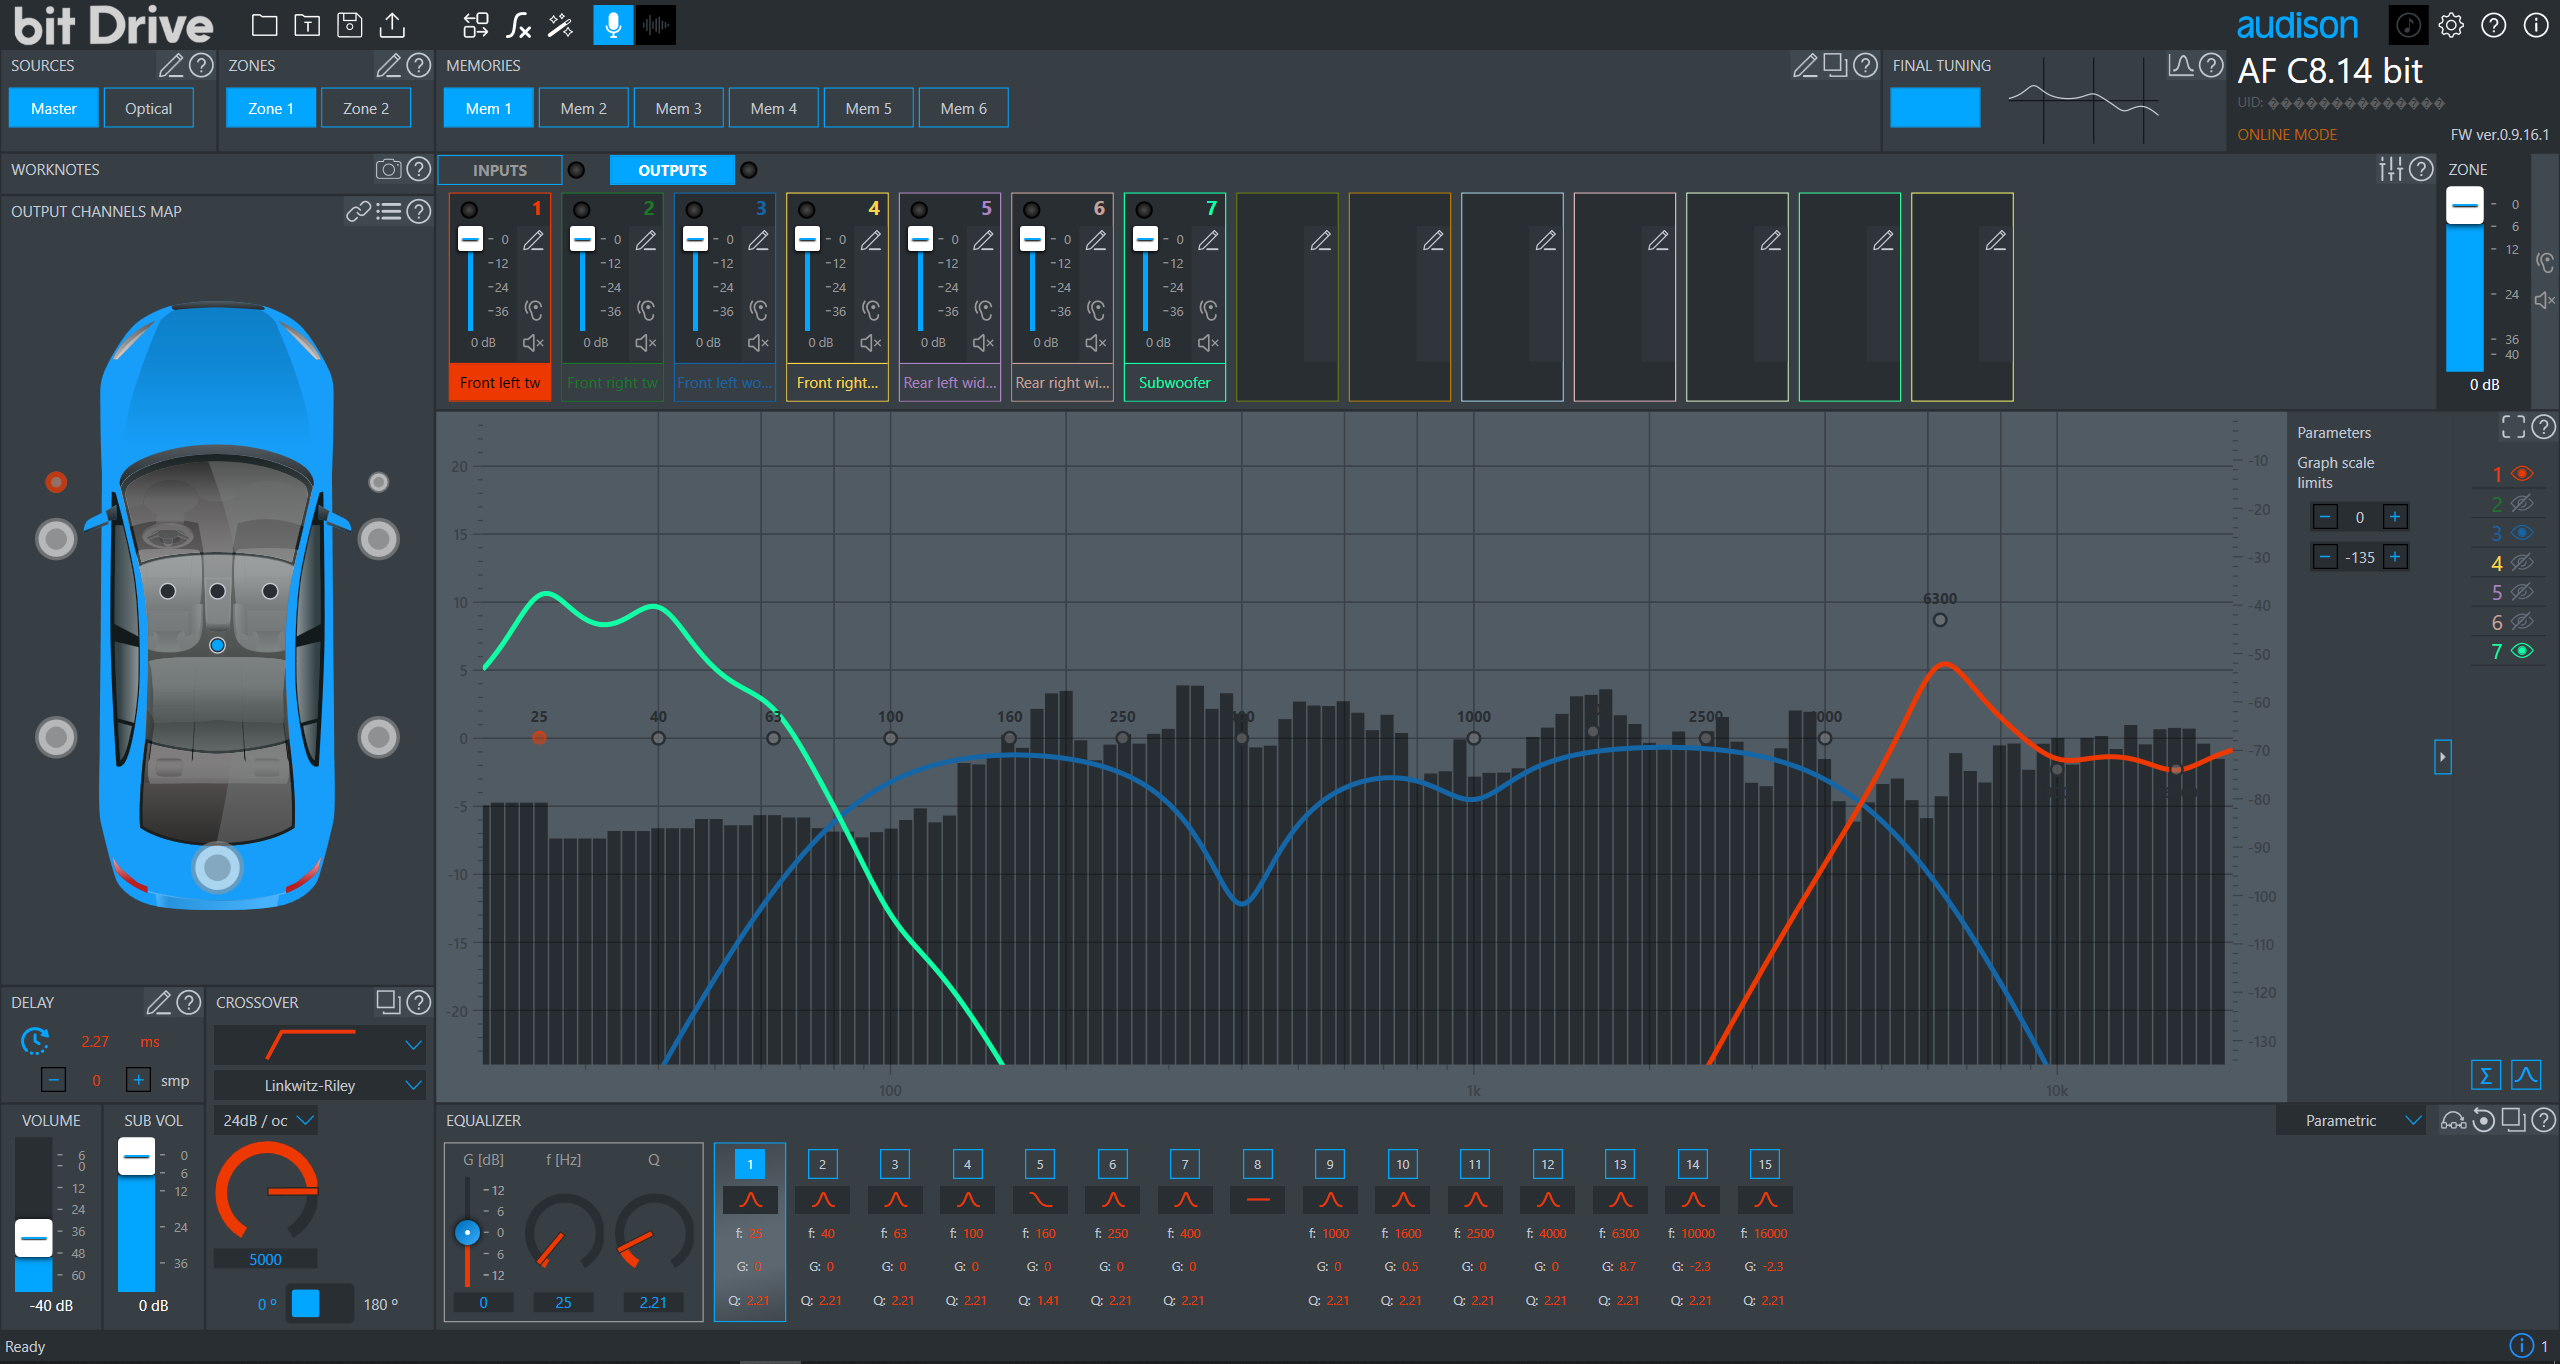Edit sources with pencil icon
The image size is (2560, 1364).
(x=172, y=66)
